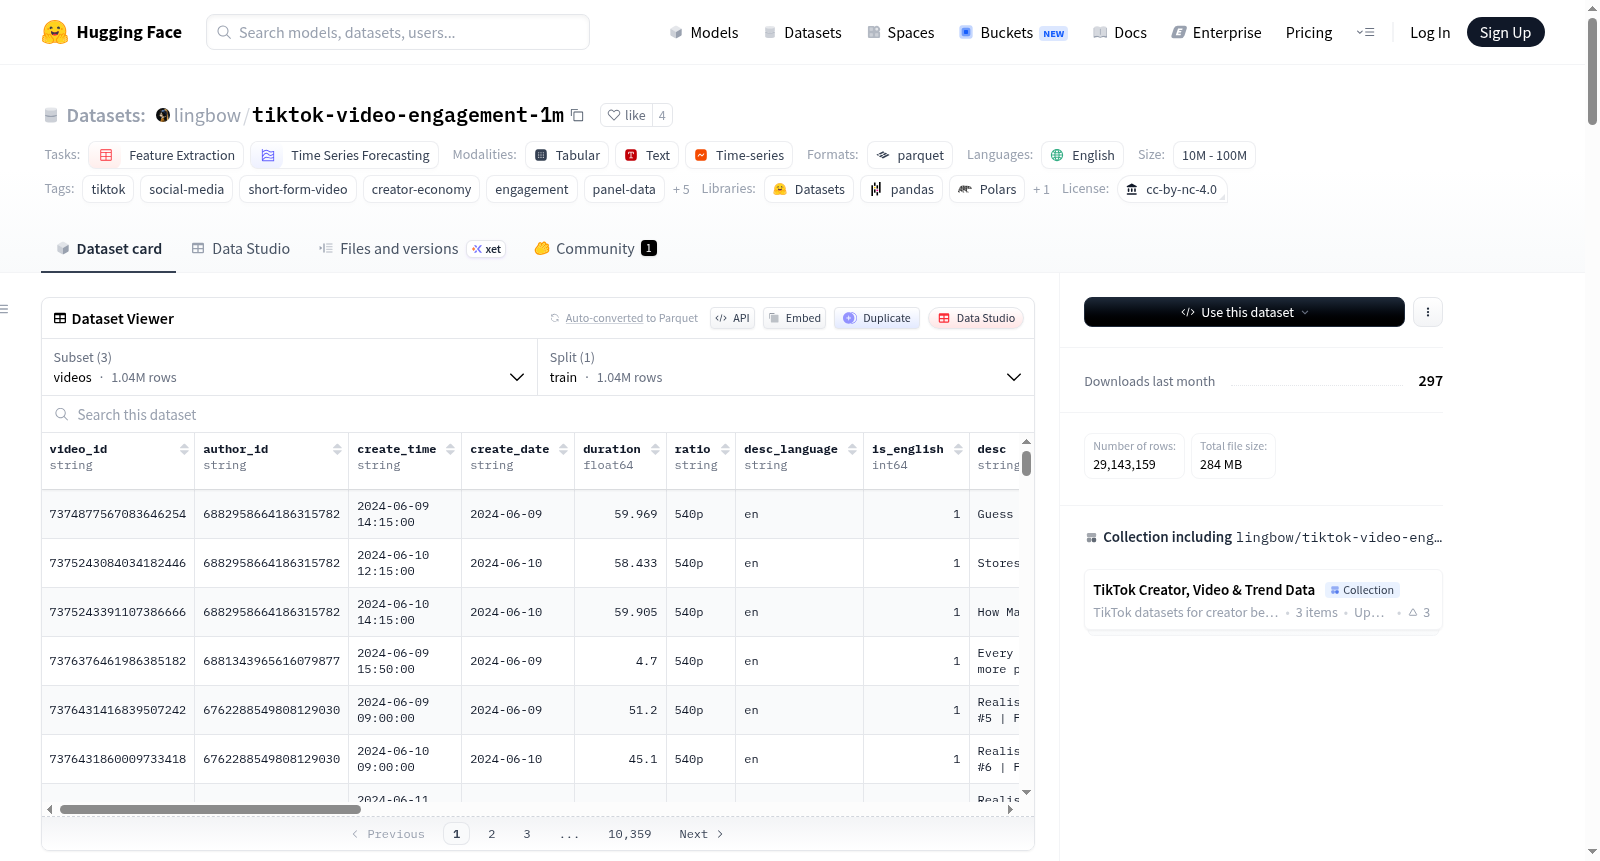Open the Data Studio button in the viewer header

tap(976, 318)
